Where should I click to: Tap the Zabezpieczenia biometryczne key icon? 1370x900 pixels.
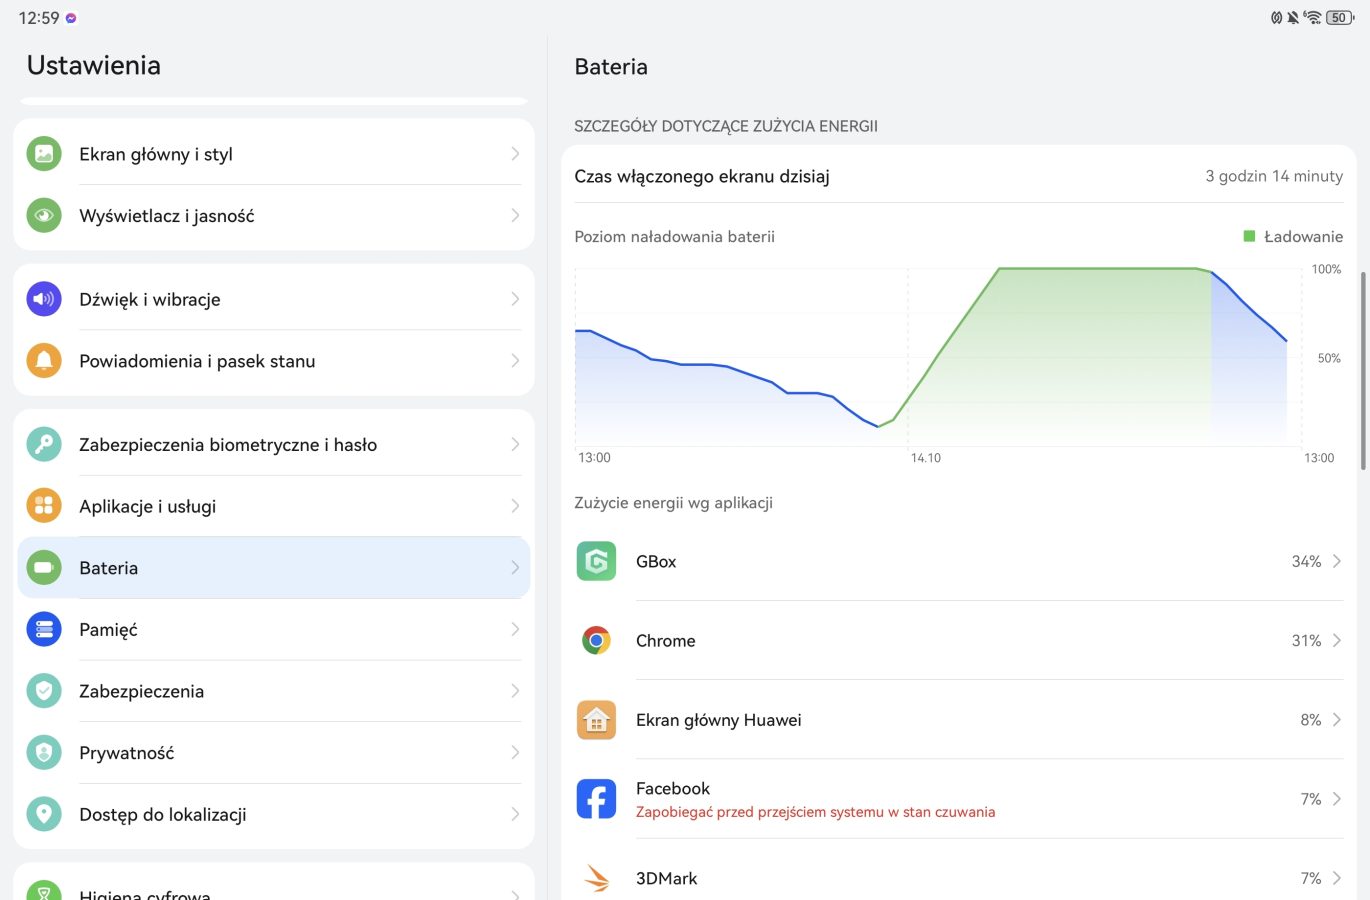pos(44,444)
